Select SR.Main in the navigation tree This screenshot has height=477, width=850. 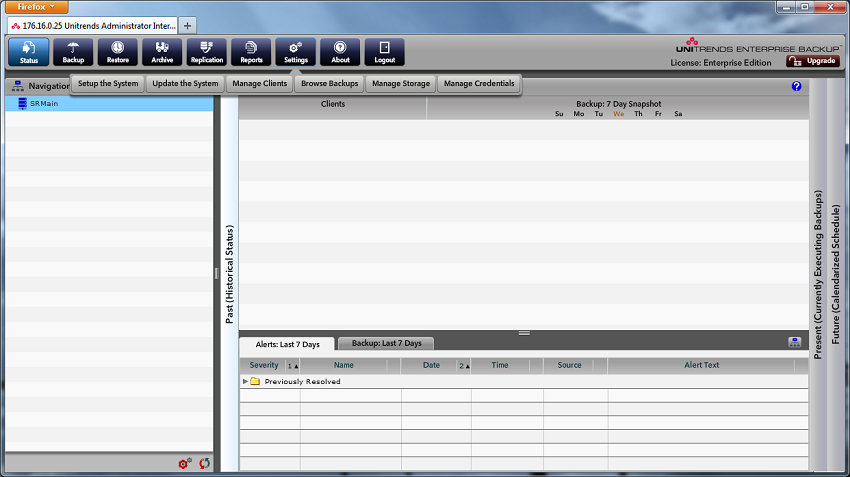pyautogui.click(x=44, y=103)
